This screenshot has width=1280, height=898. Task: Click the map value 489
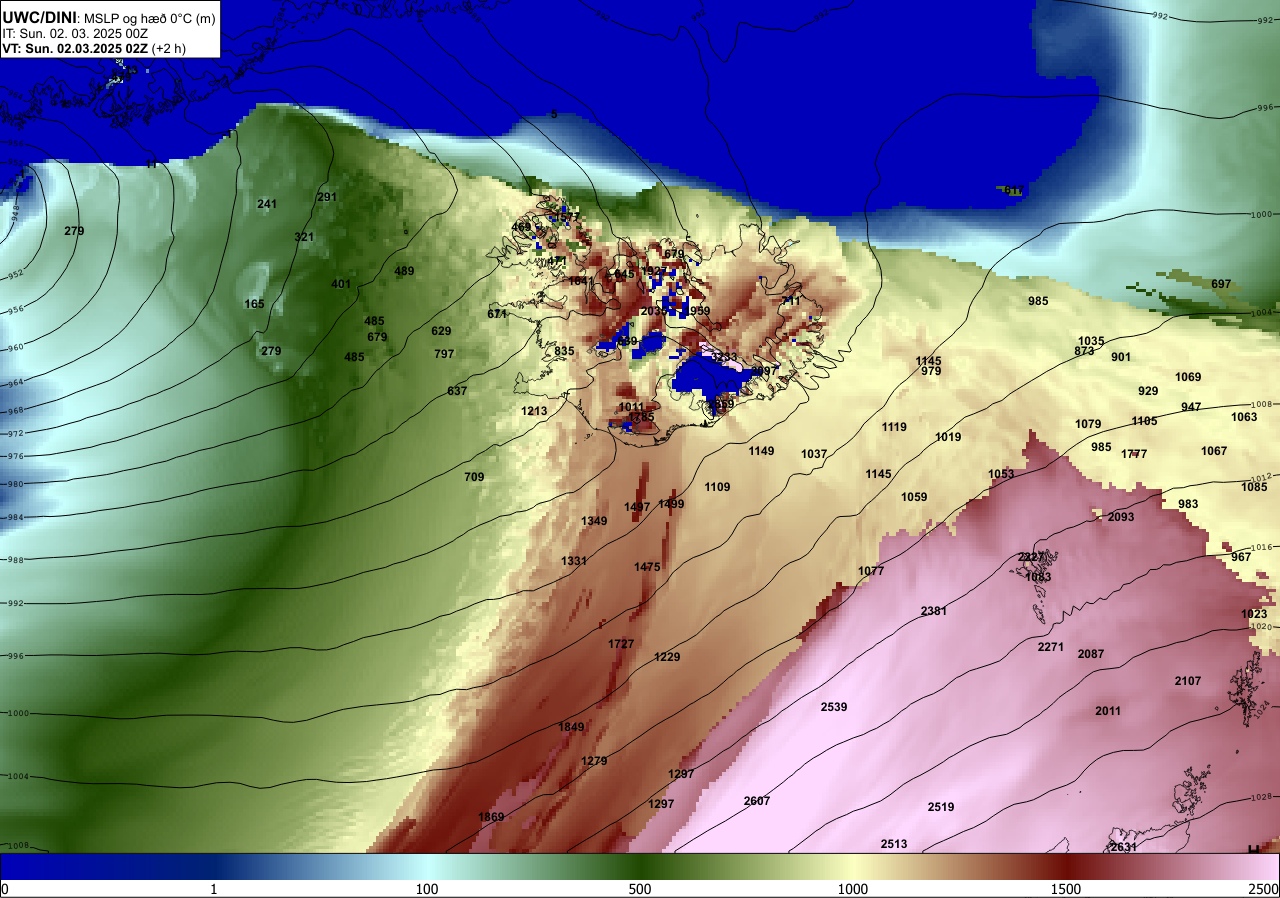404,271
